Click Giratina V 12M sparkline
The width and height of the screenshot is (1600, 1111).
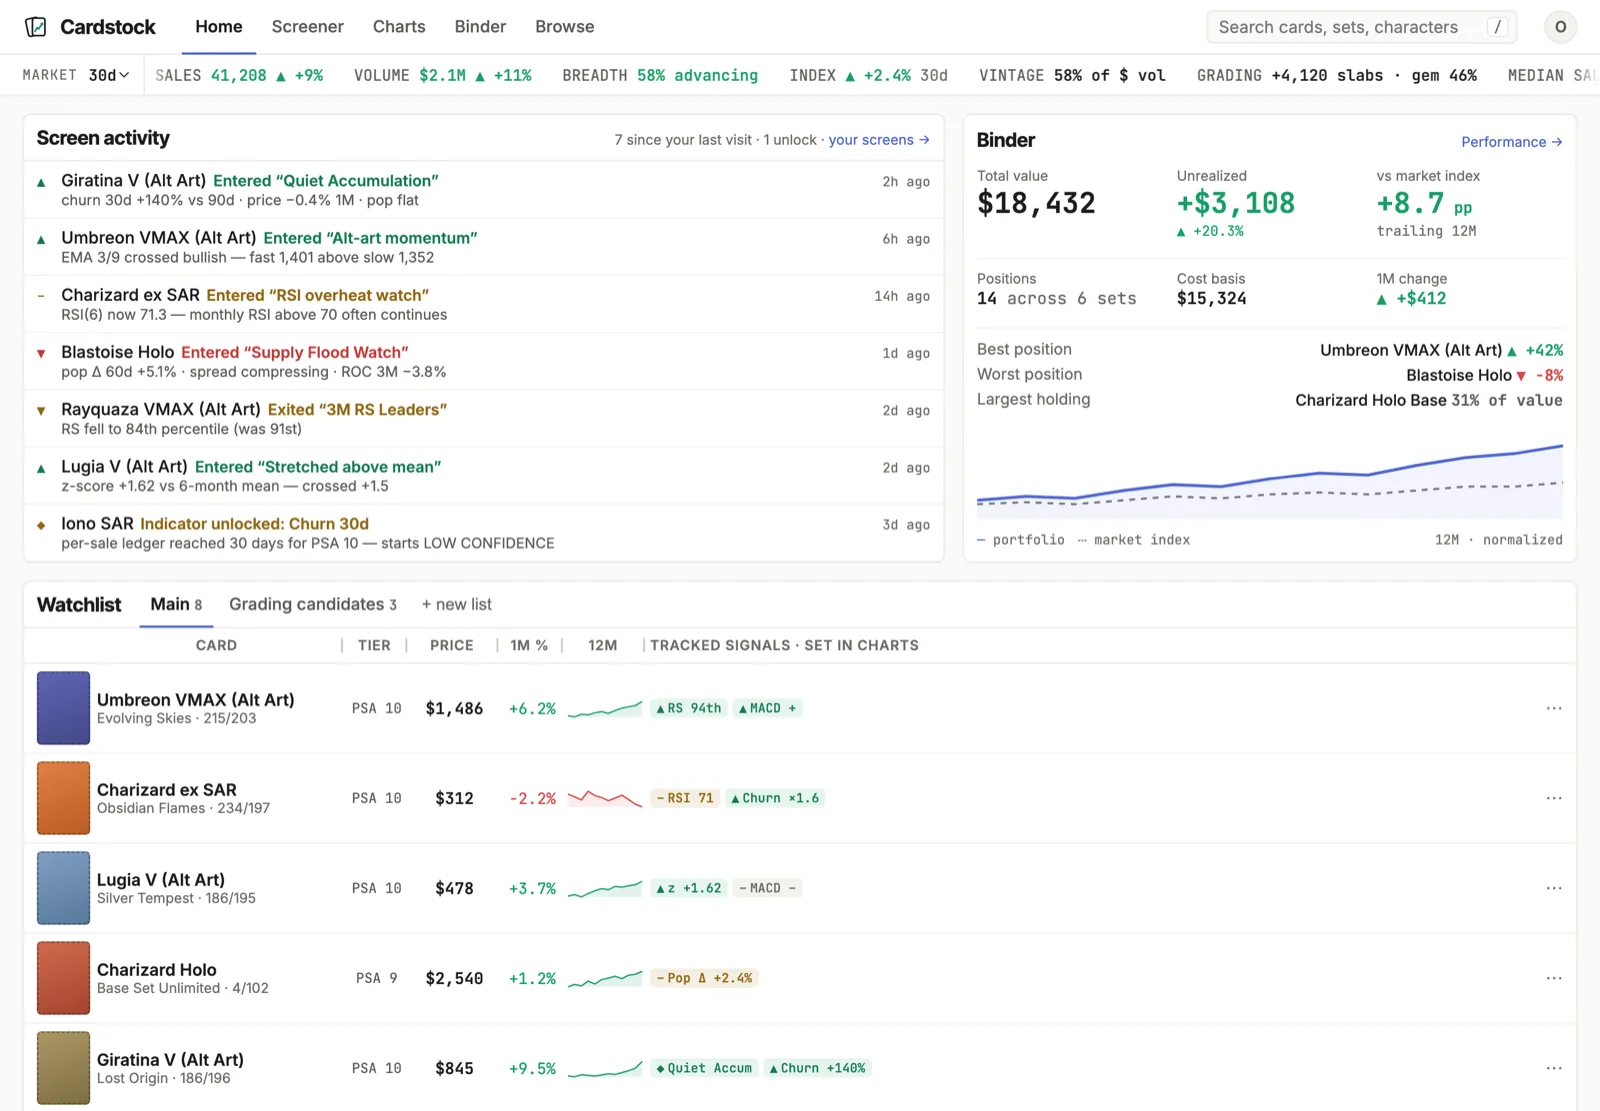605,1068
